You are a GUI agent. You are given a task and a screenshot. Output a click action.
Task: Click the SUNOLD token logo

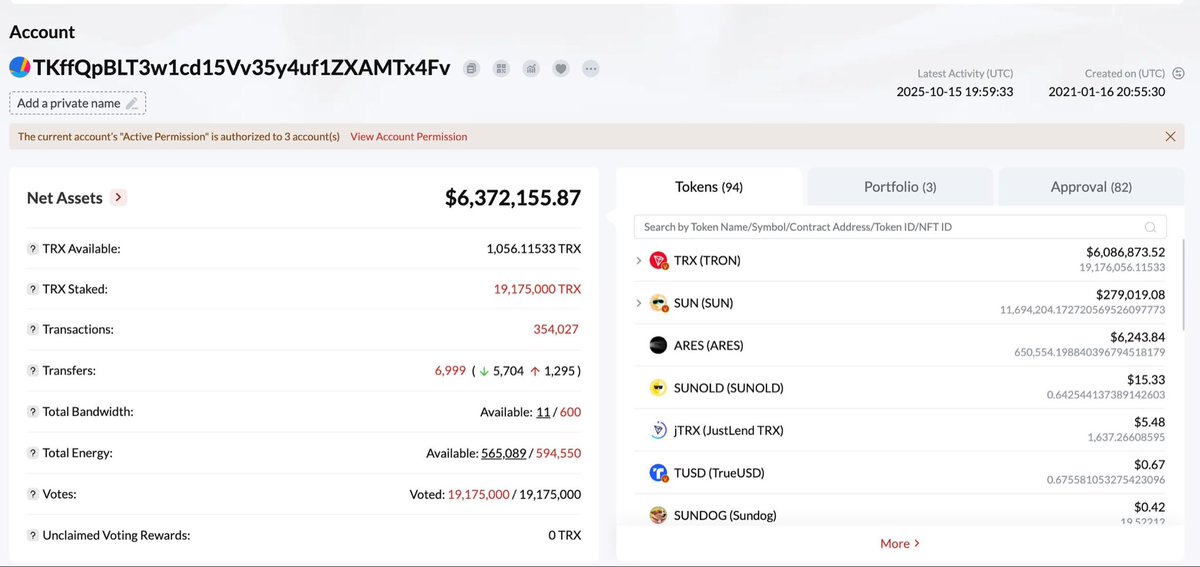coord(658,388)
